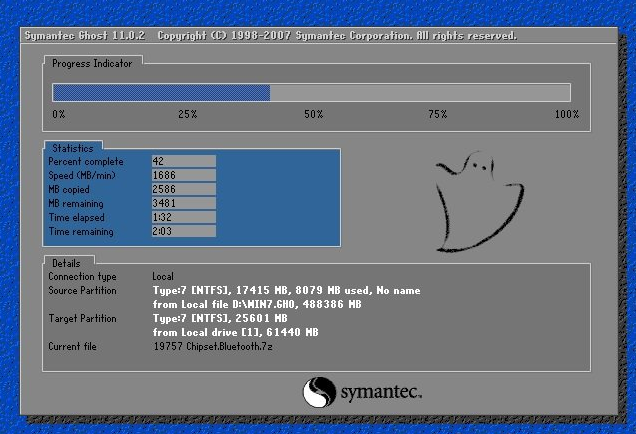Click the Symantec yin-yang logo icon

[319, 392]
